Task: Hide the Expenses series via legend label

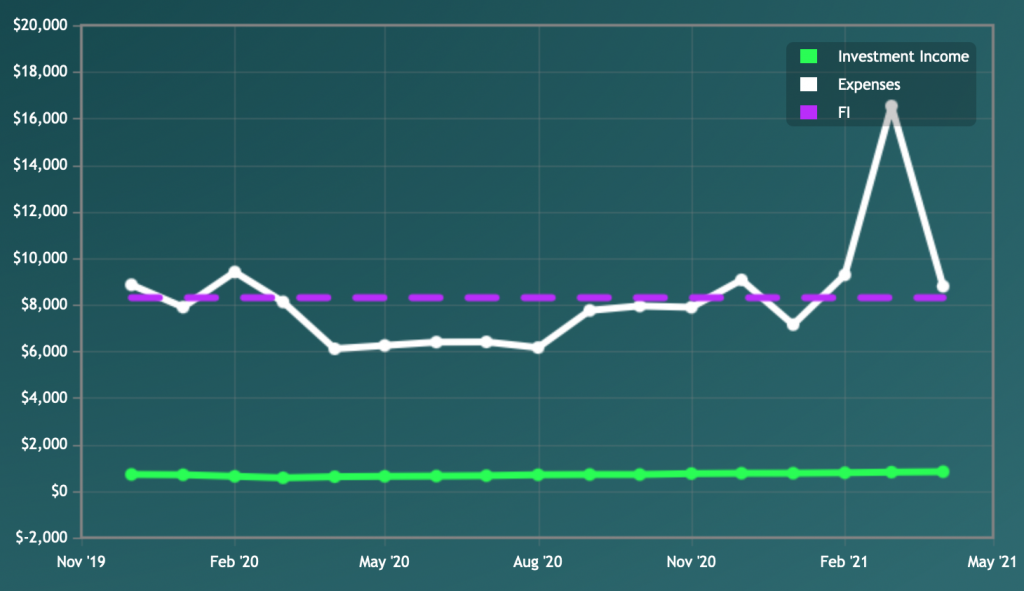Action: (x=869, y=85)
